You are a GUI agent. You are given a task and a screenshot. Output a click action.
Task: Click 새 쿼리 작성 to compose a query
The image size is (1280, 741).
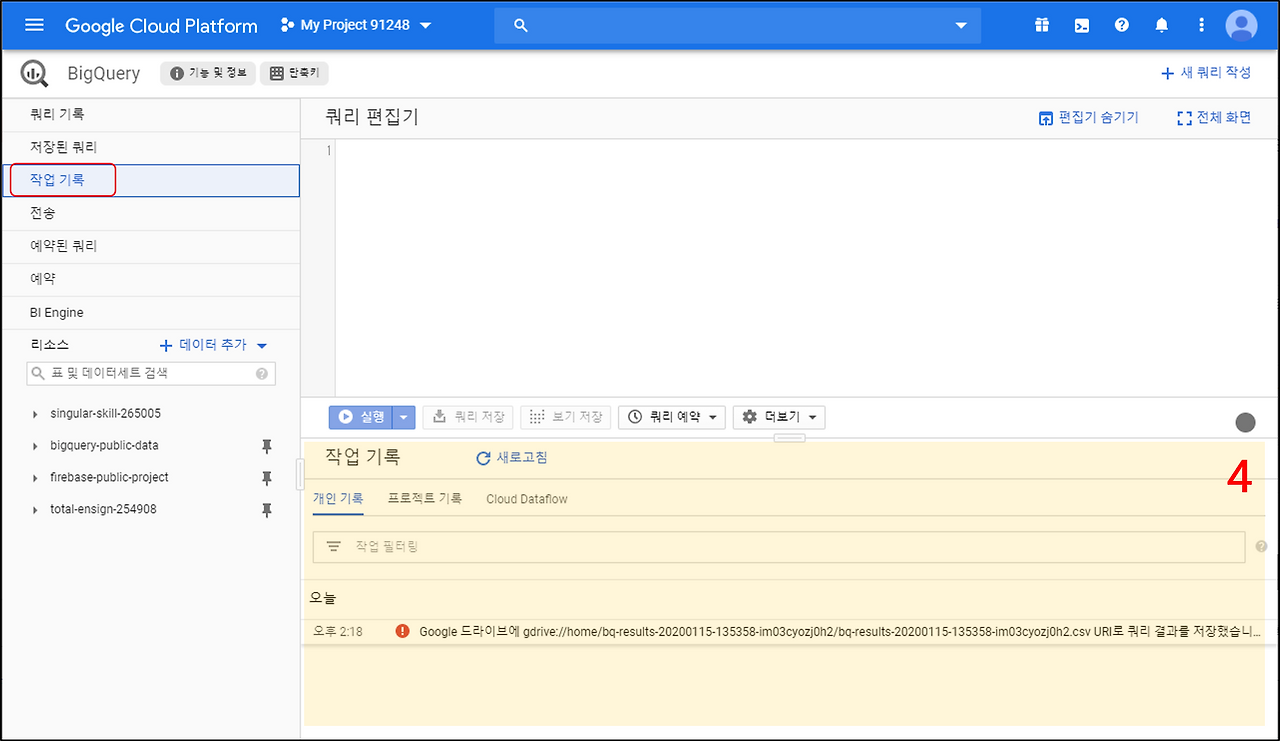click(x=1205, y=73)
